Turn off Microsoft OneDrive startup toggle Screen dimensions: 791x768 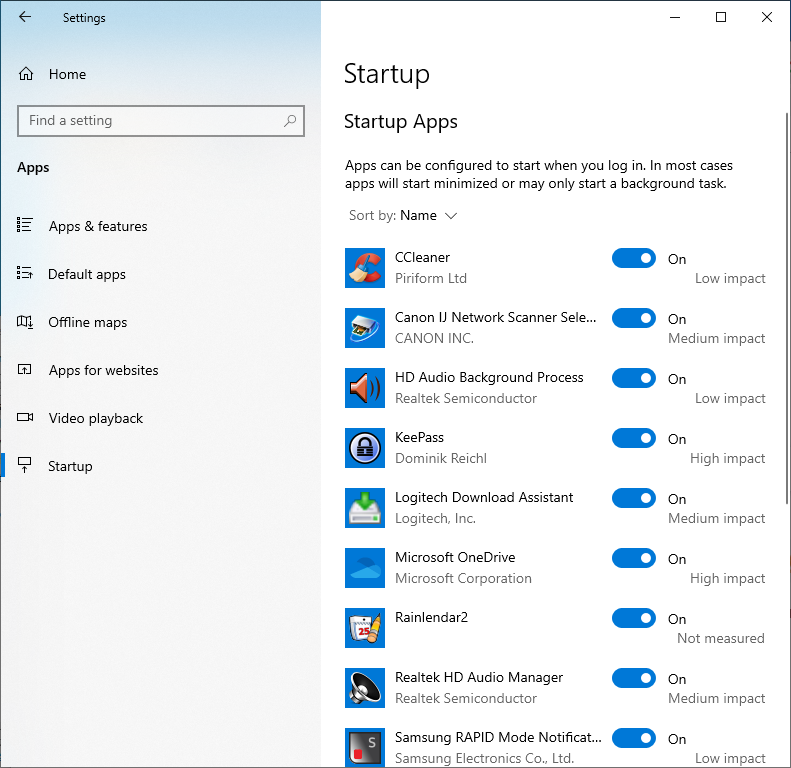(x=634, y=559)
